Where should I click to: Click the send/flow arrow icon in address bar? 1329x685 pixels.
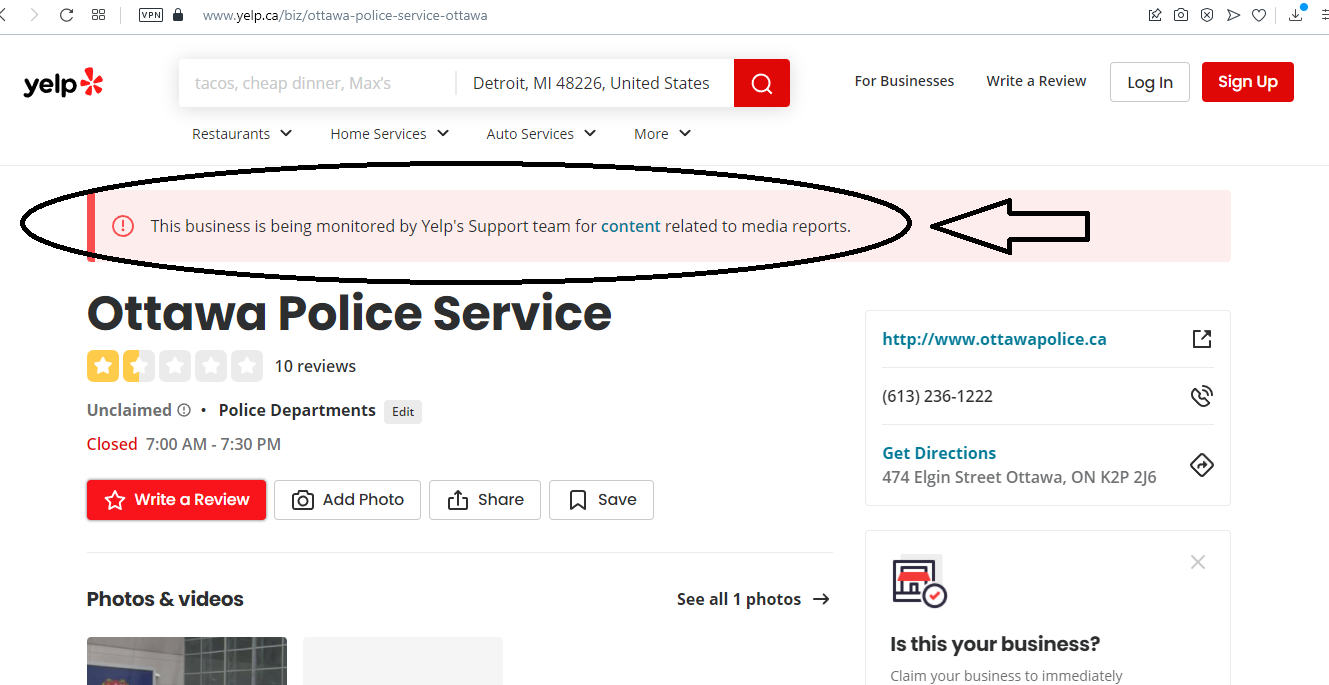1233,15
